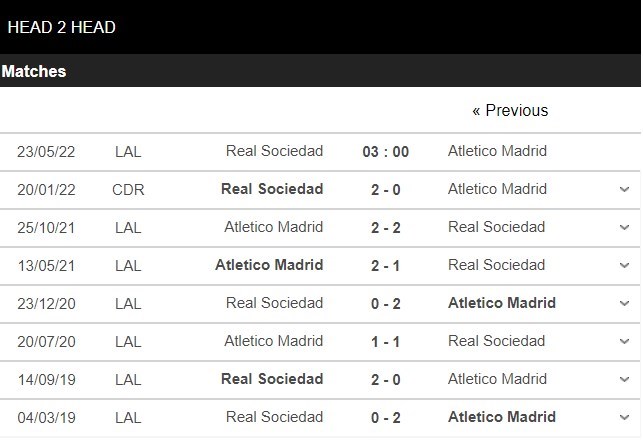Open the 03 : 00 upcoming match time

385,152
